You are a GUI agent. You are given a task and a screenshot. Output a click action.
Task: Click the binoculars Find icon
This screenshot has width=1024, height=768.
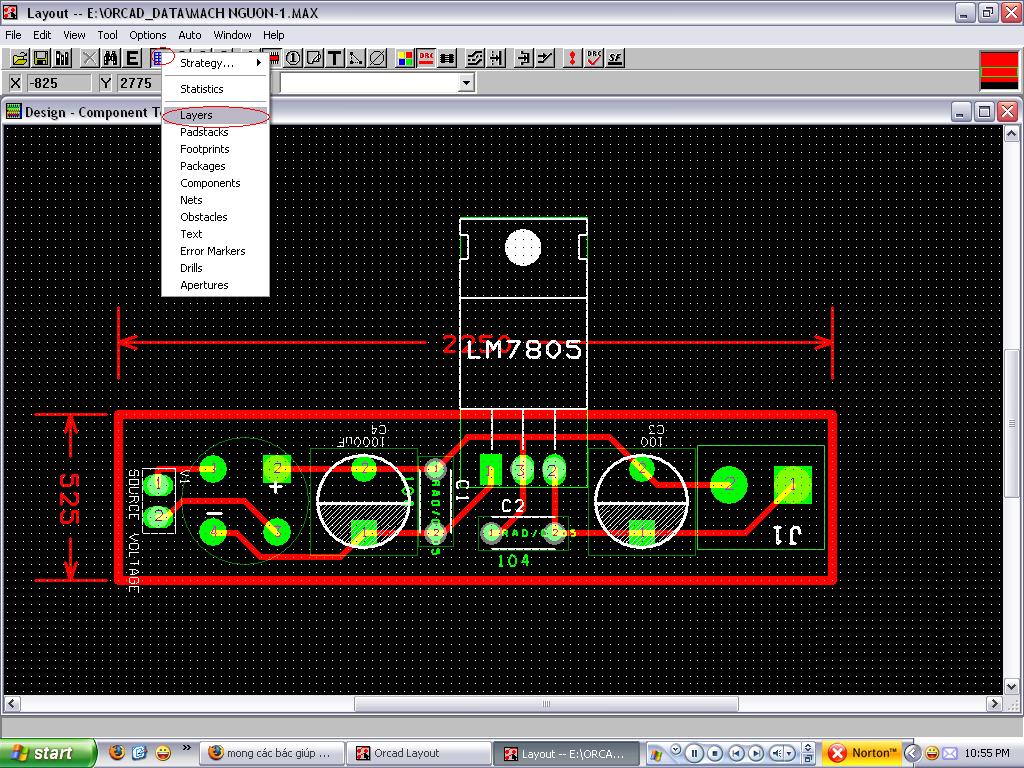pos(111,59)
